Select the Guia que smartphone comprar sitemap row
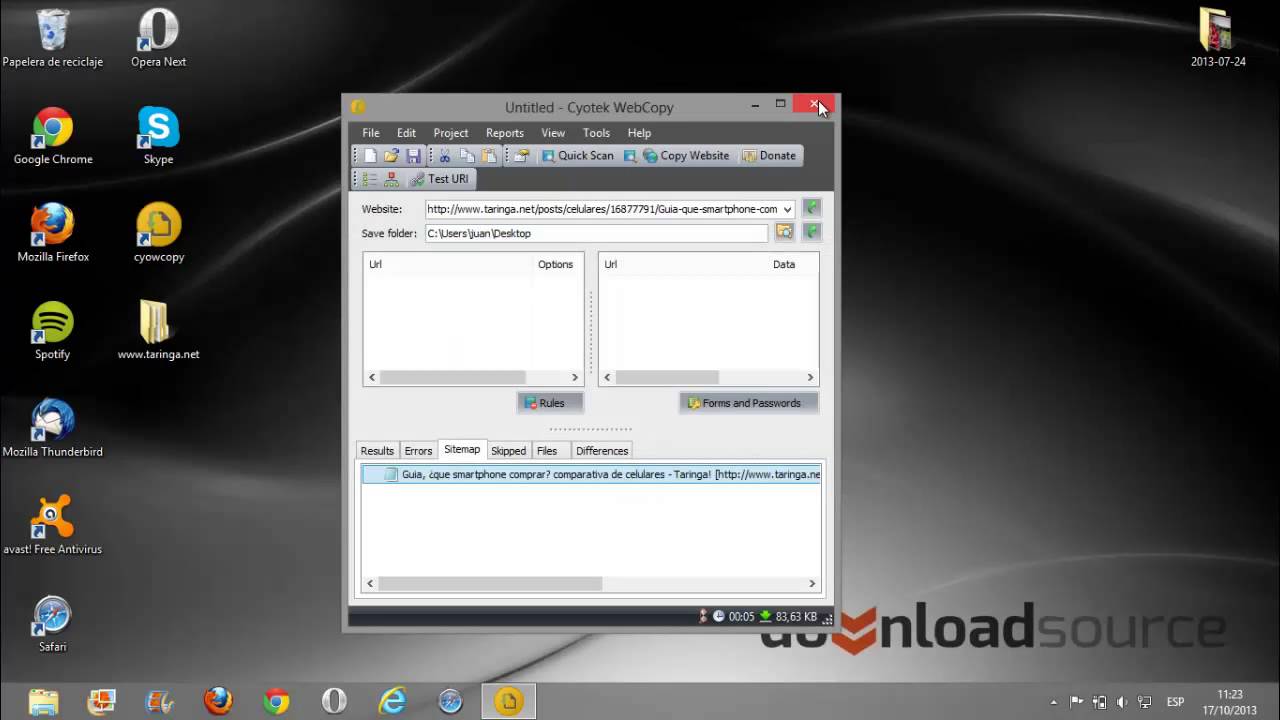The height and width of the screenshot is (720, 1280). (591, 475)
